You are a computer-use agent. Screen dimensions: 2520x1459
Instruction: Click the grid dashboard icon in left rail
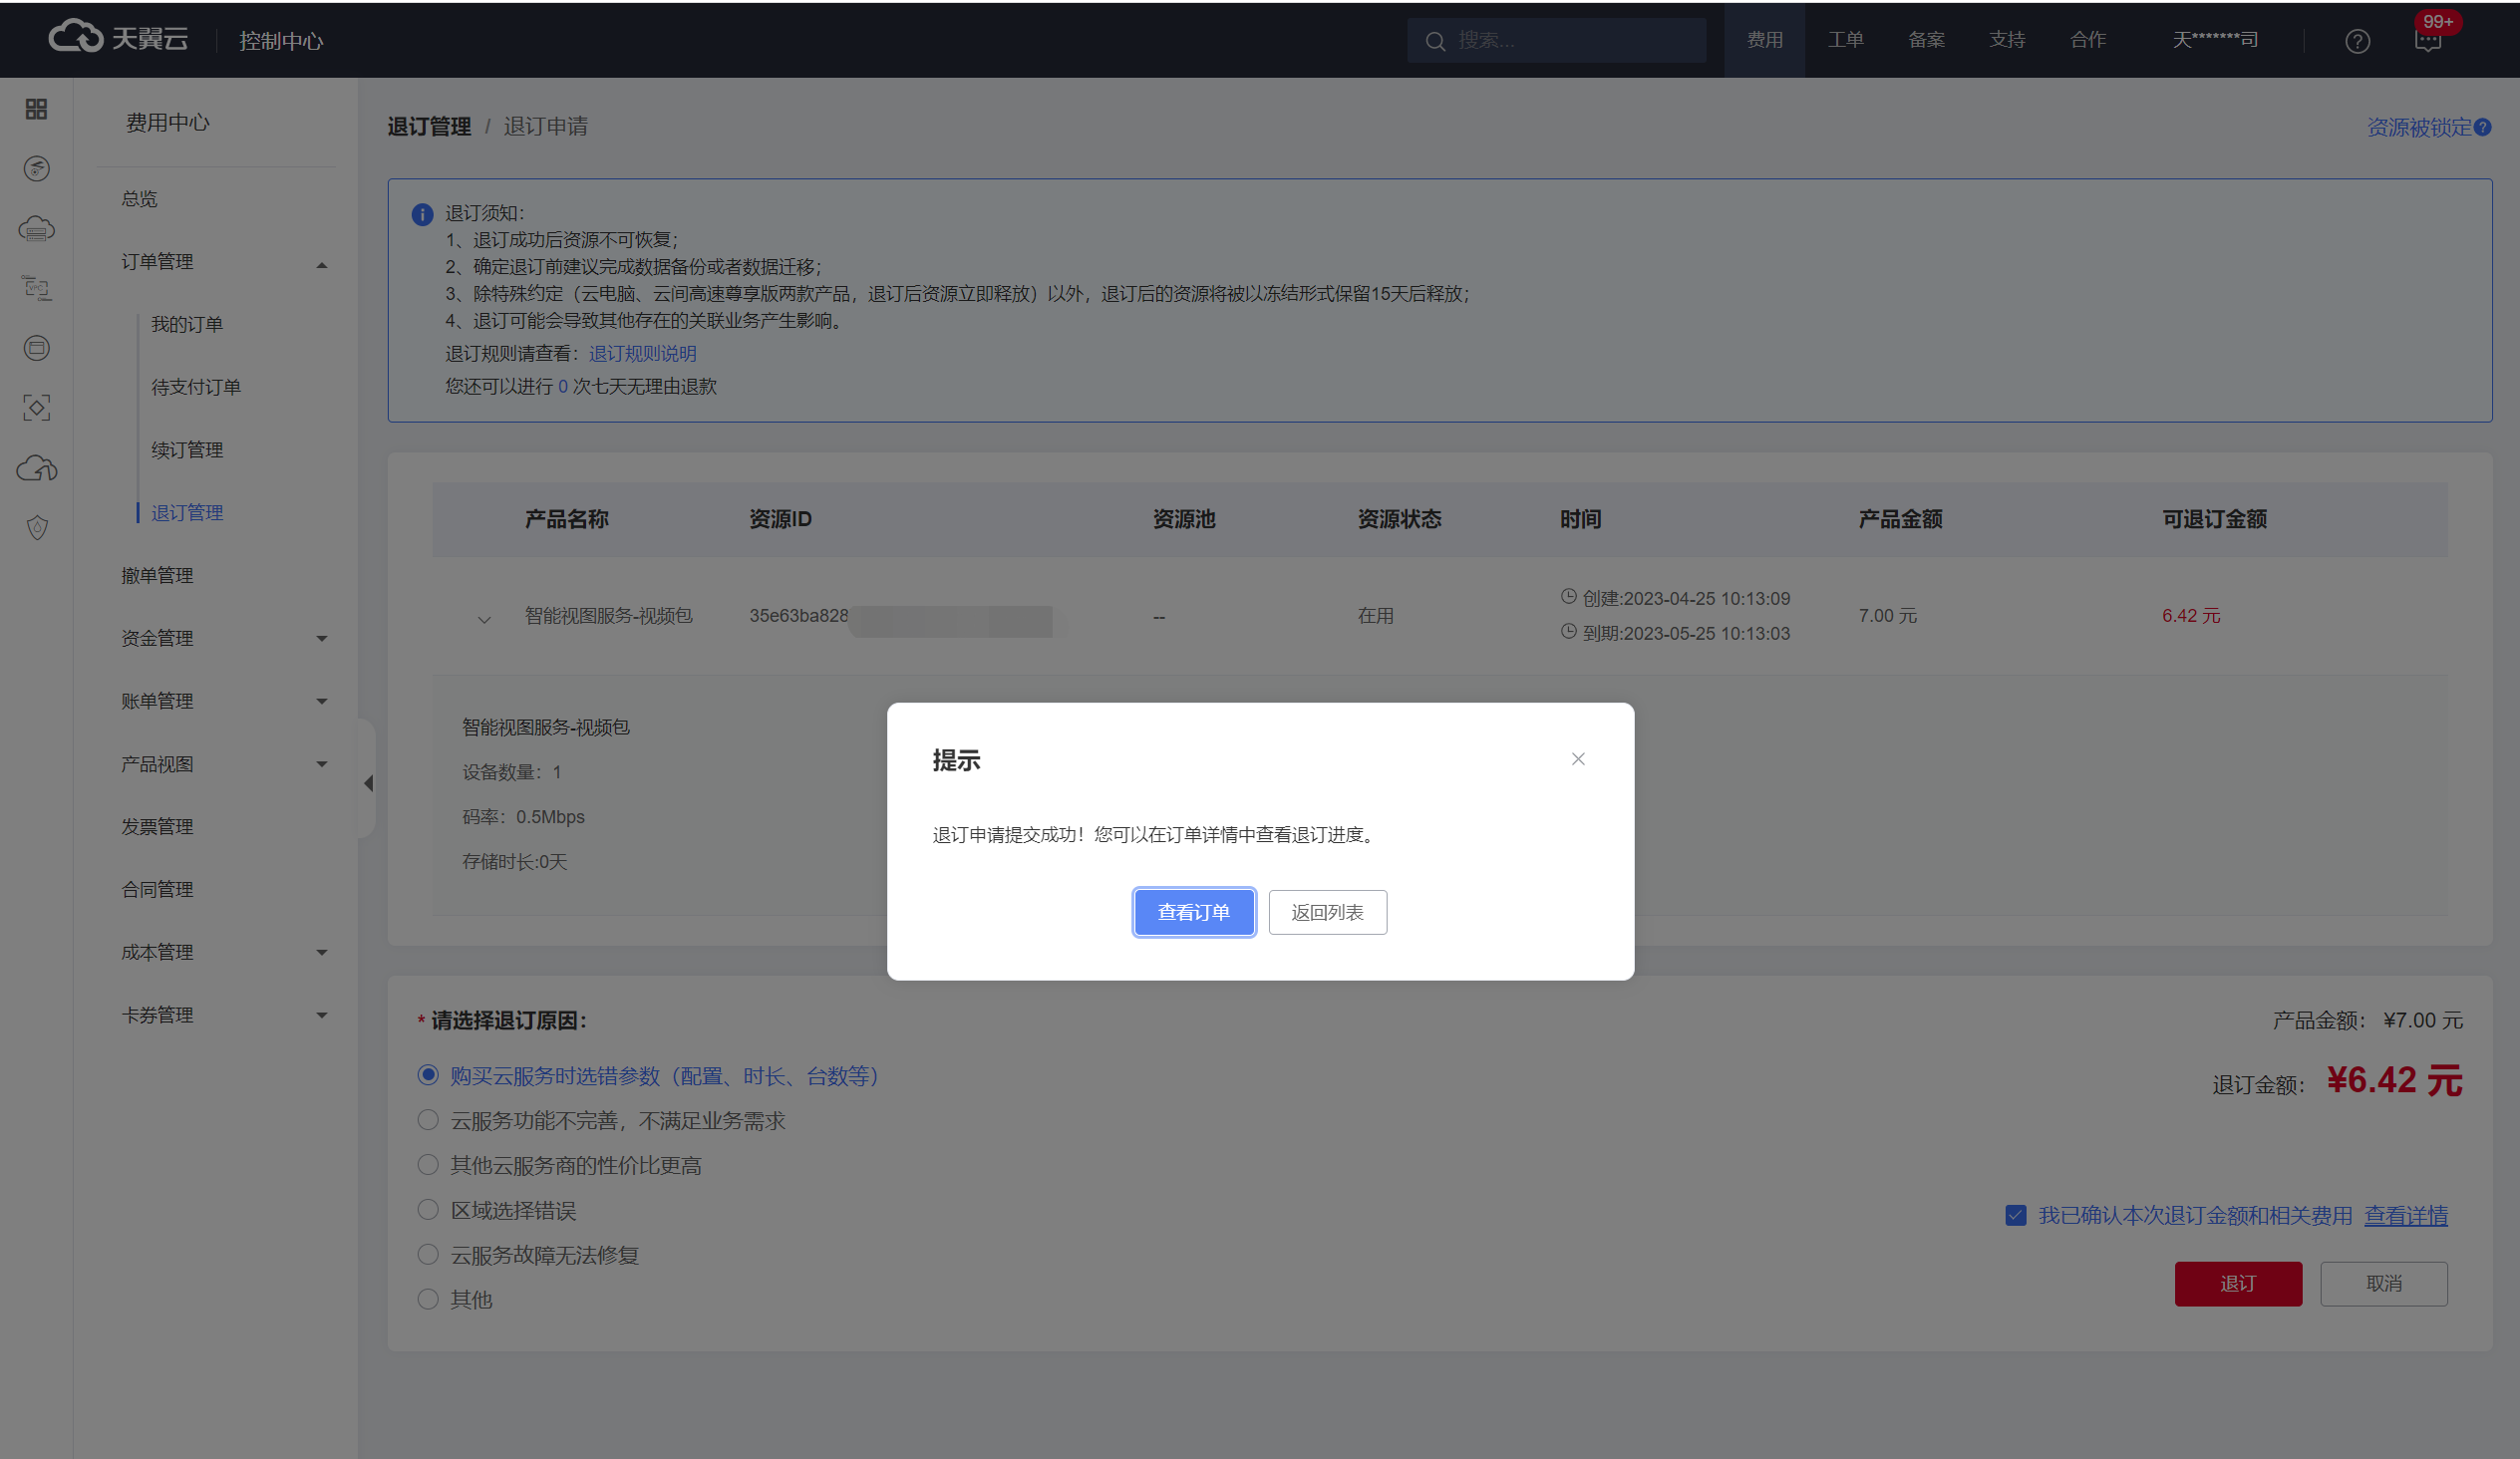point(36,109)
